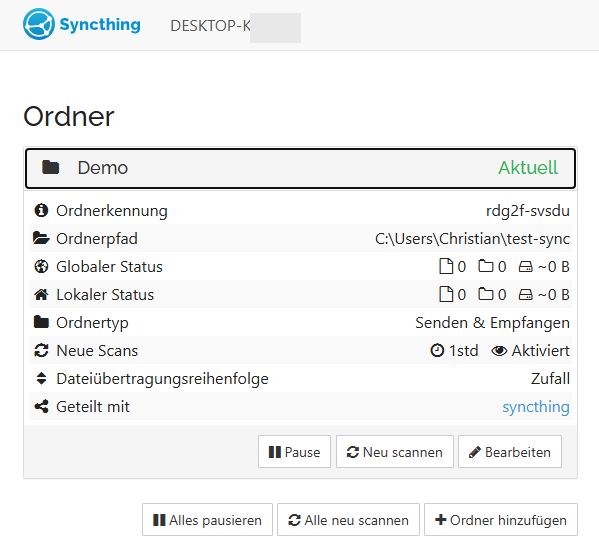Open the syncthing shared device link
This screenshot has height=550, width=599.
(x=536, y=407)
